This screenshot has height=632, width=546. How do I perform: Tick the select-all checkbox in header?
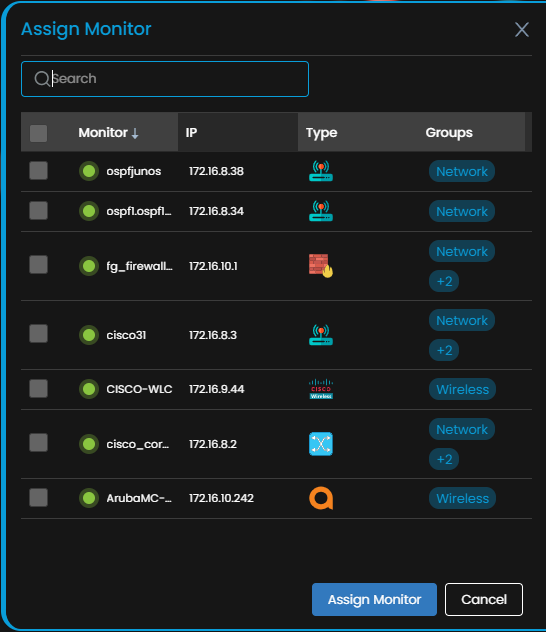point(39,133)
